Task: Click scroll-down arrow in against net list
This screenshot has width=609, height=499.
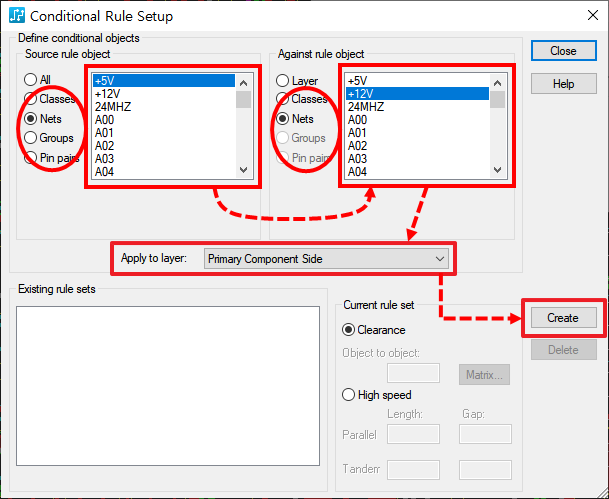Action: click(x=497, y=170)
